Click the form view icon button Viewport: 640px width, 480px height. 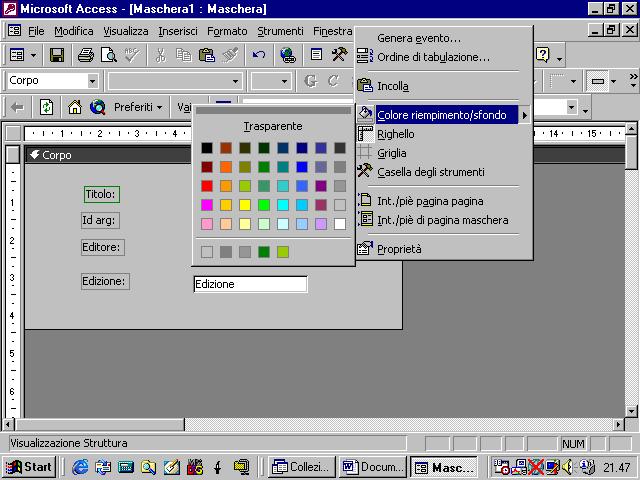click(17, 55)
